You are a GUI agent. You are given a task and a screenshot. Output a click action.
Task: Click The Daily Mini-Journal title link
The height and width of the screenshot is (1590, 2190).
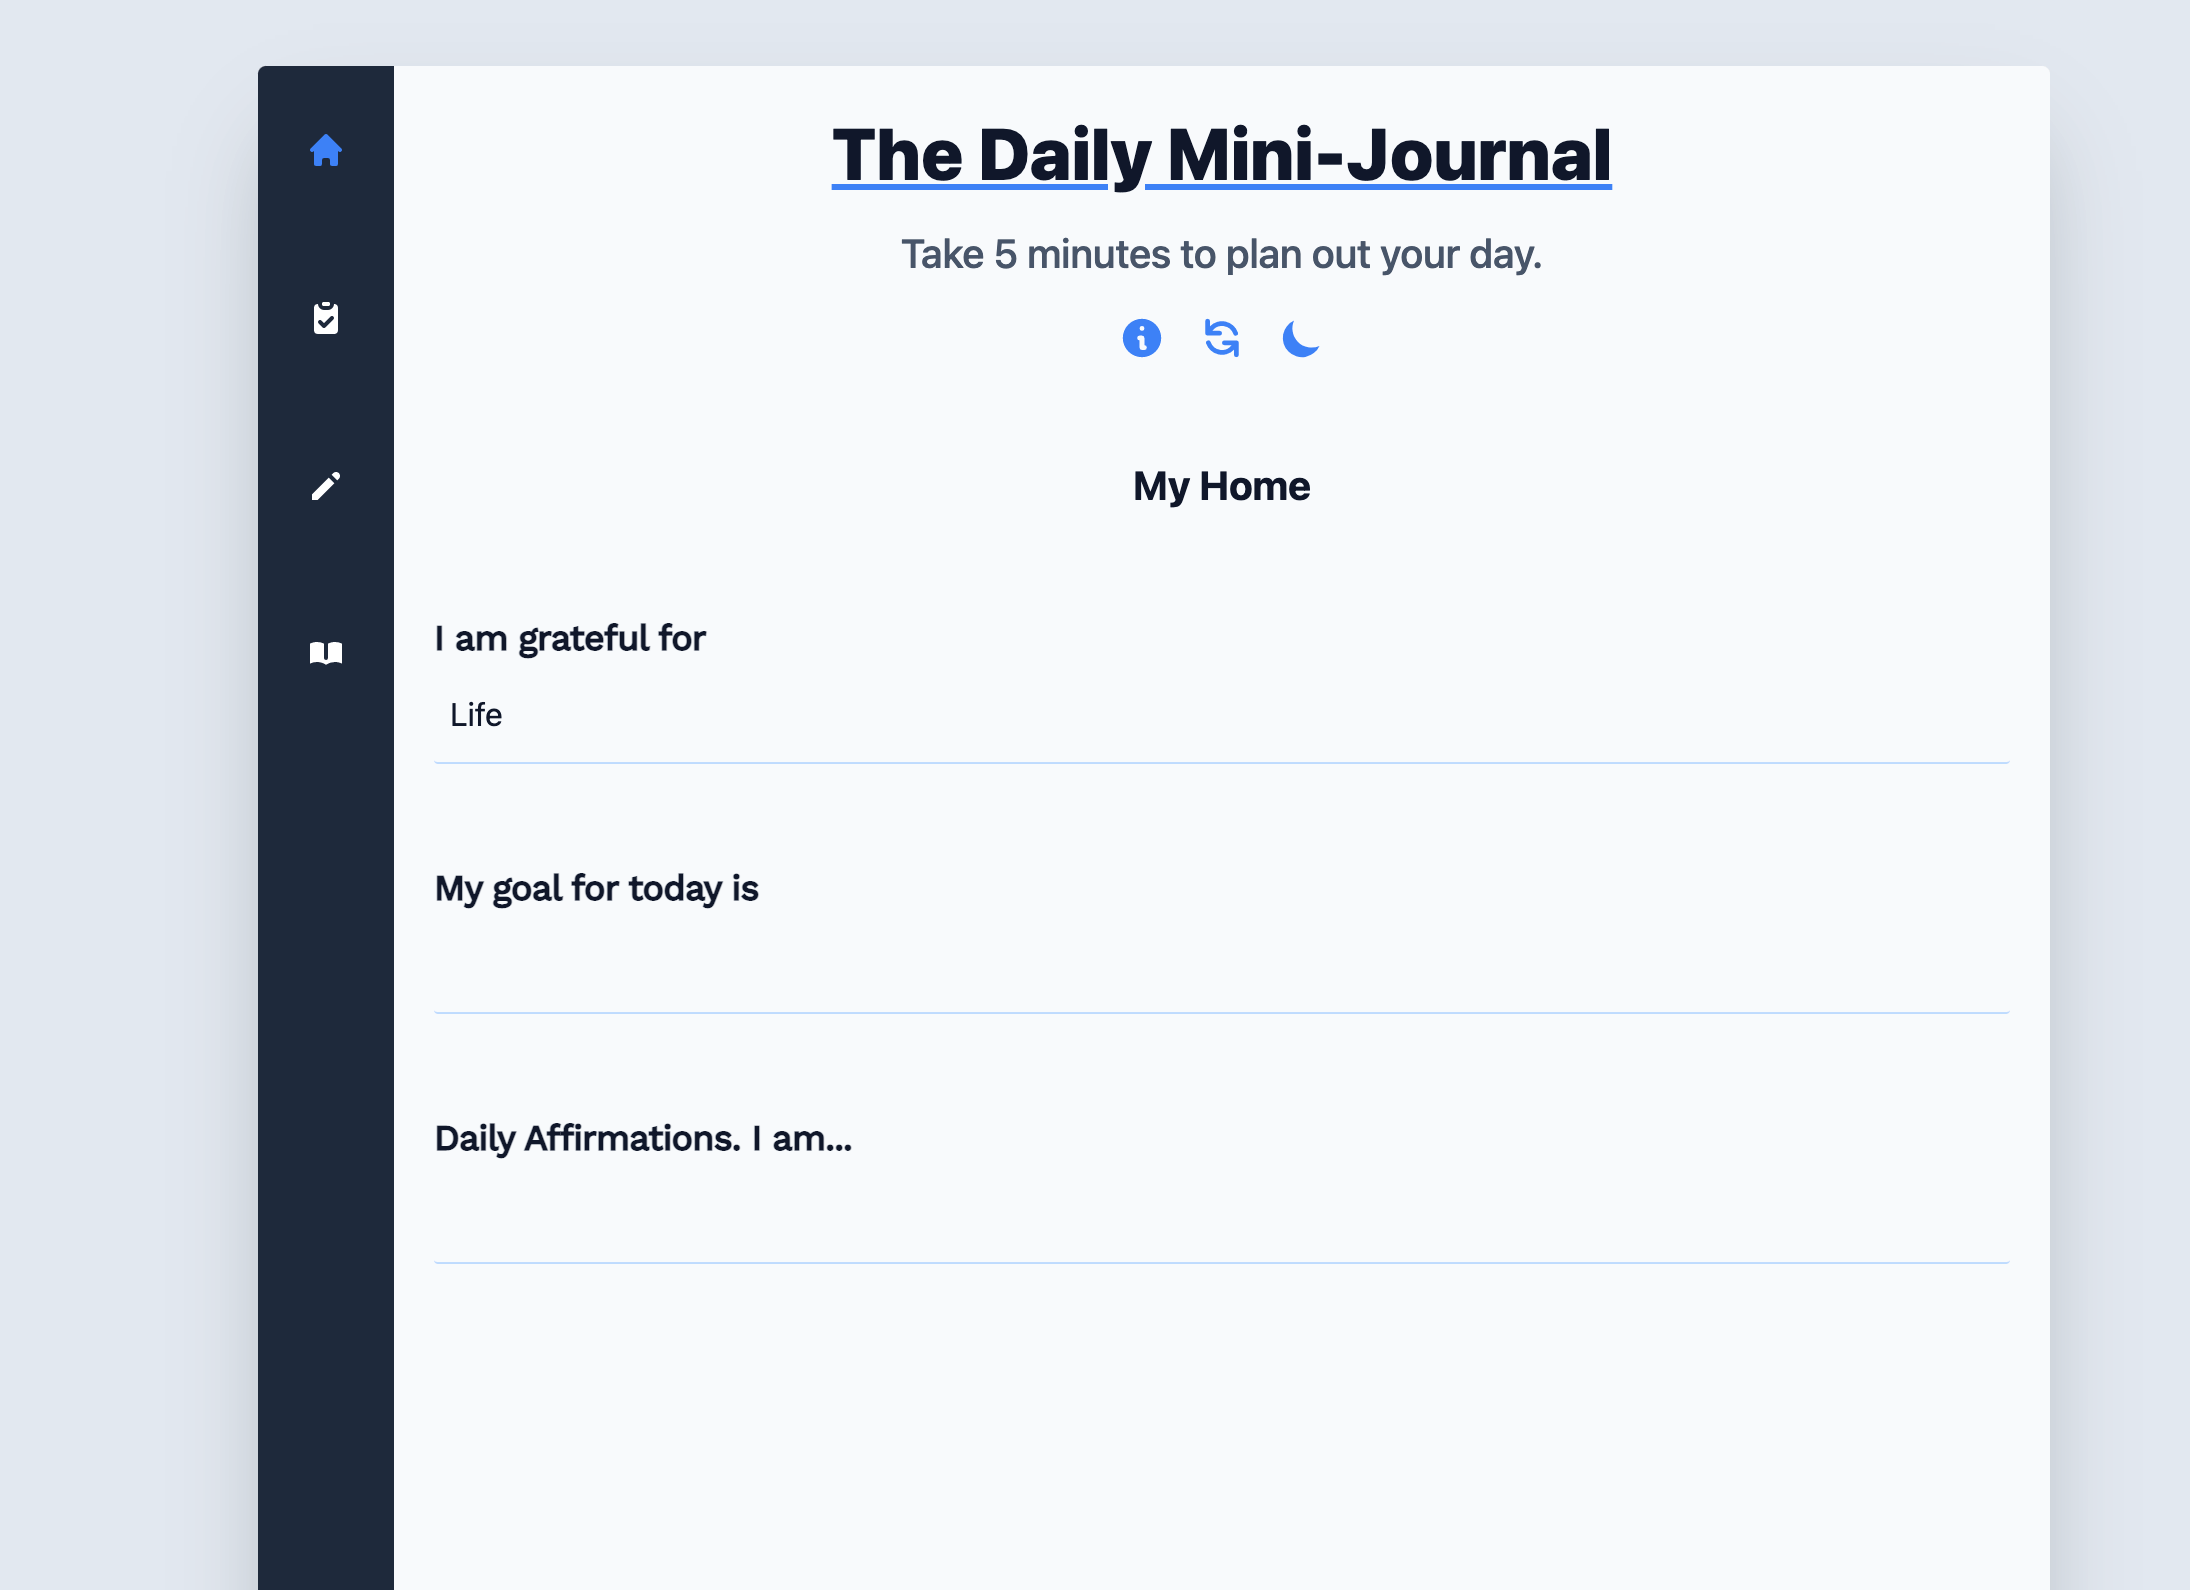(1221, 153)
